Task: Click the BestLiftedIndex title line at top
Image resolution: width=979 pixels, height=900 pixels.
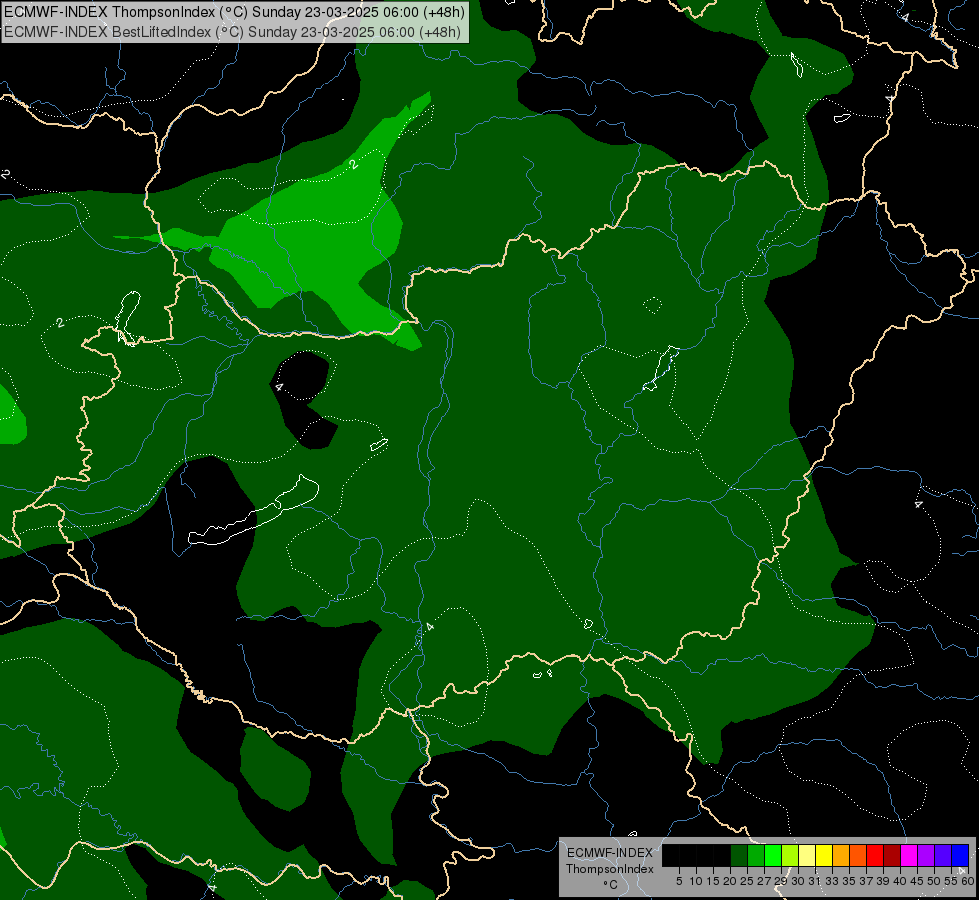Action: (232, 32)
